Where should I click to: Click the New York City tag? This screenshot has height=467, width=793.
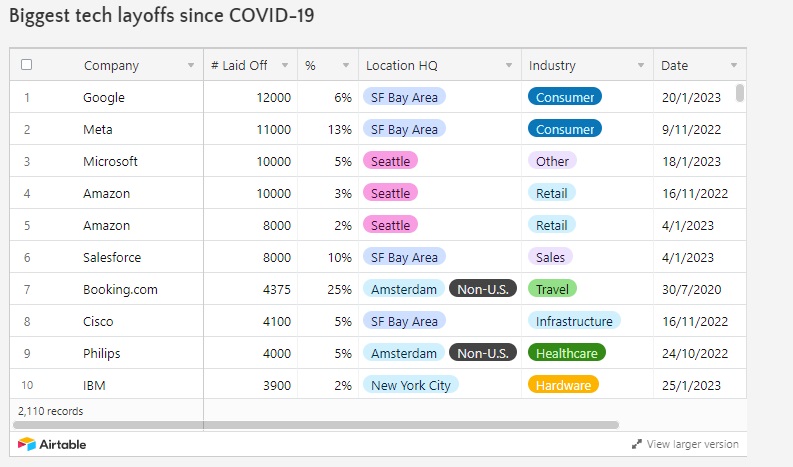coord(411,385)
